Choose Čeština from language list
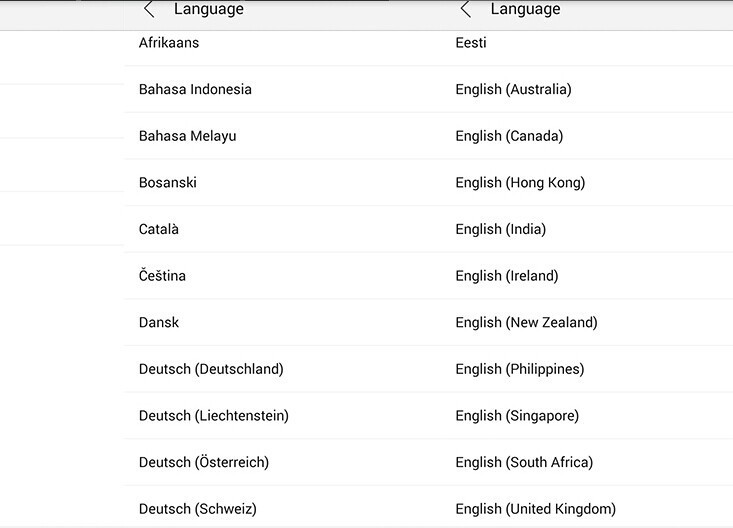 tap(162, 276)
